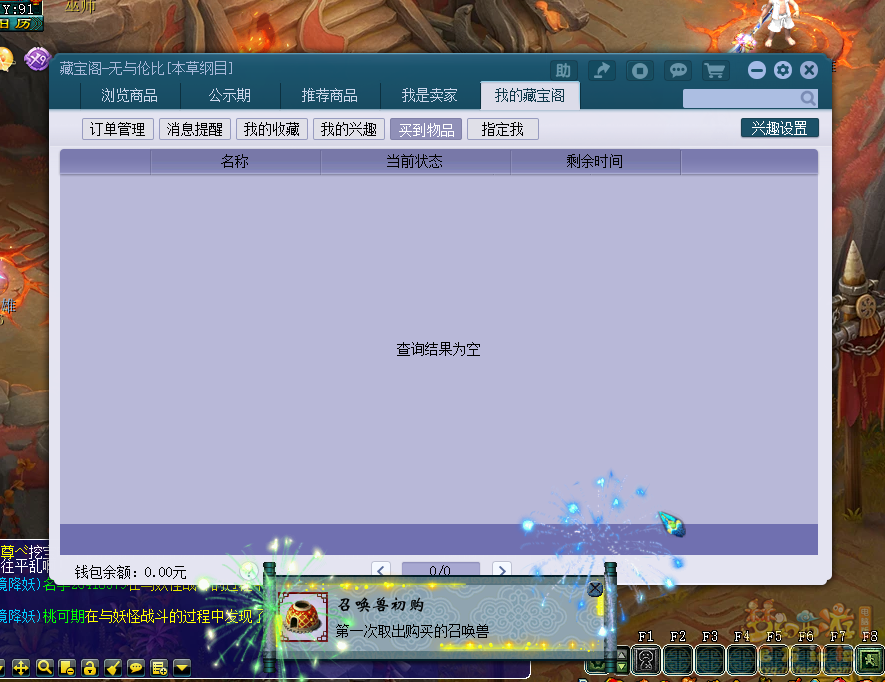Click the 兴趣设置 button

coord(779,128)
